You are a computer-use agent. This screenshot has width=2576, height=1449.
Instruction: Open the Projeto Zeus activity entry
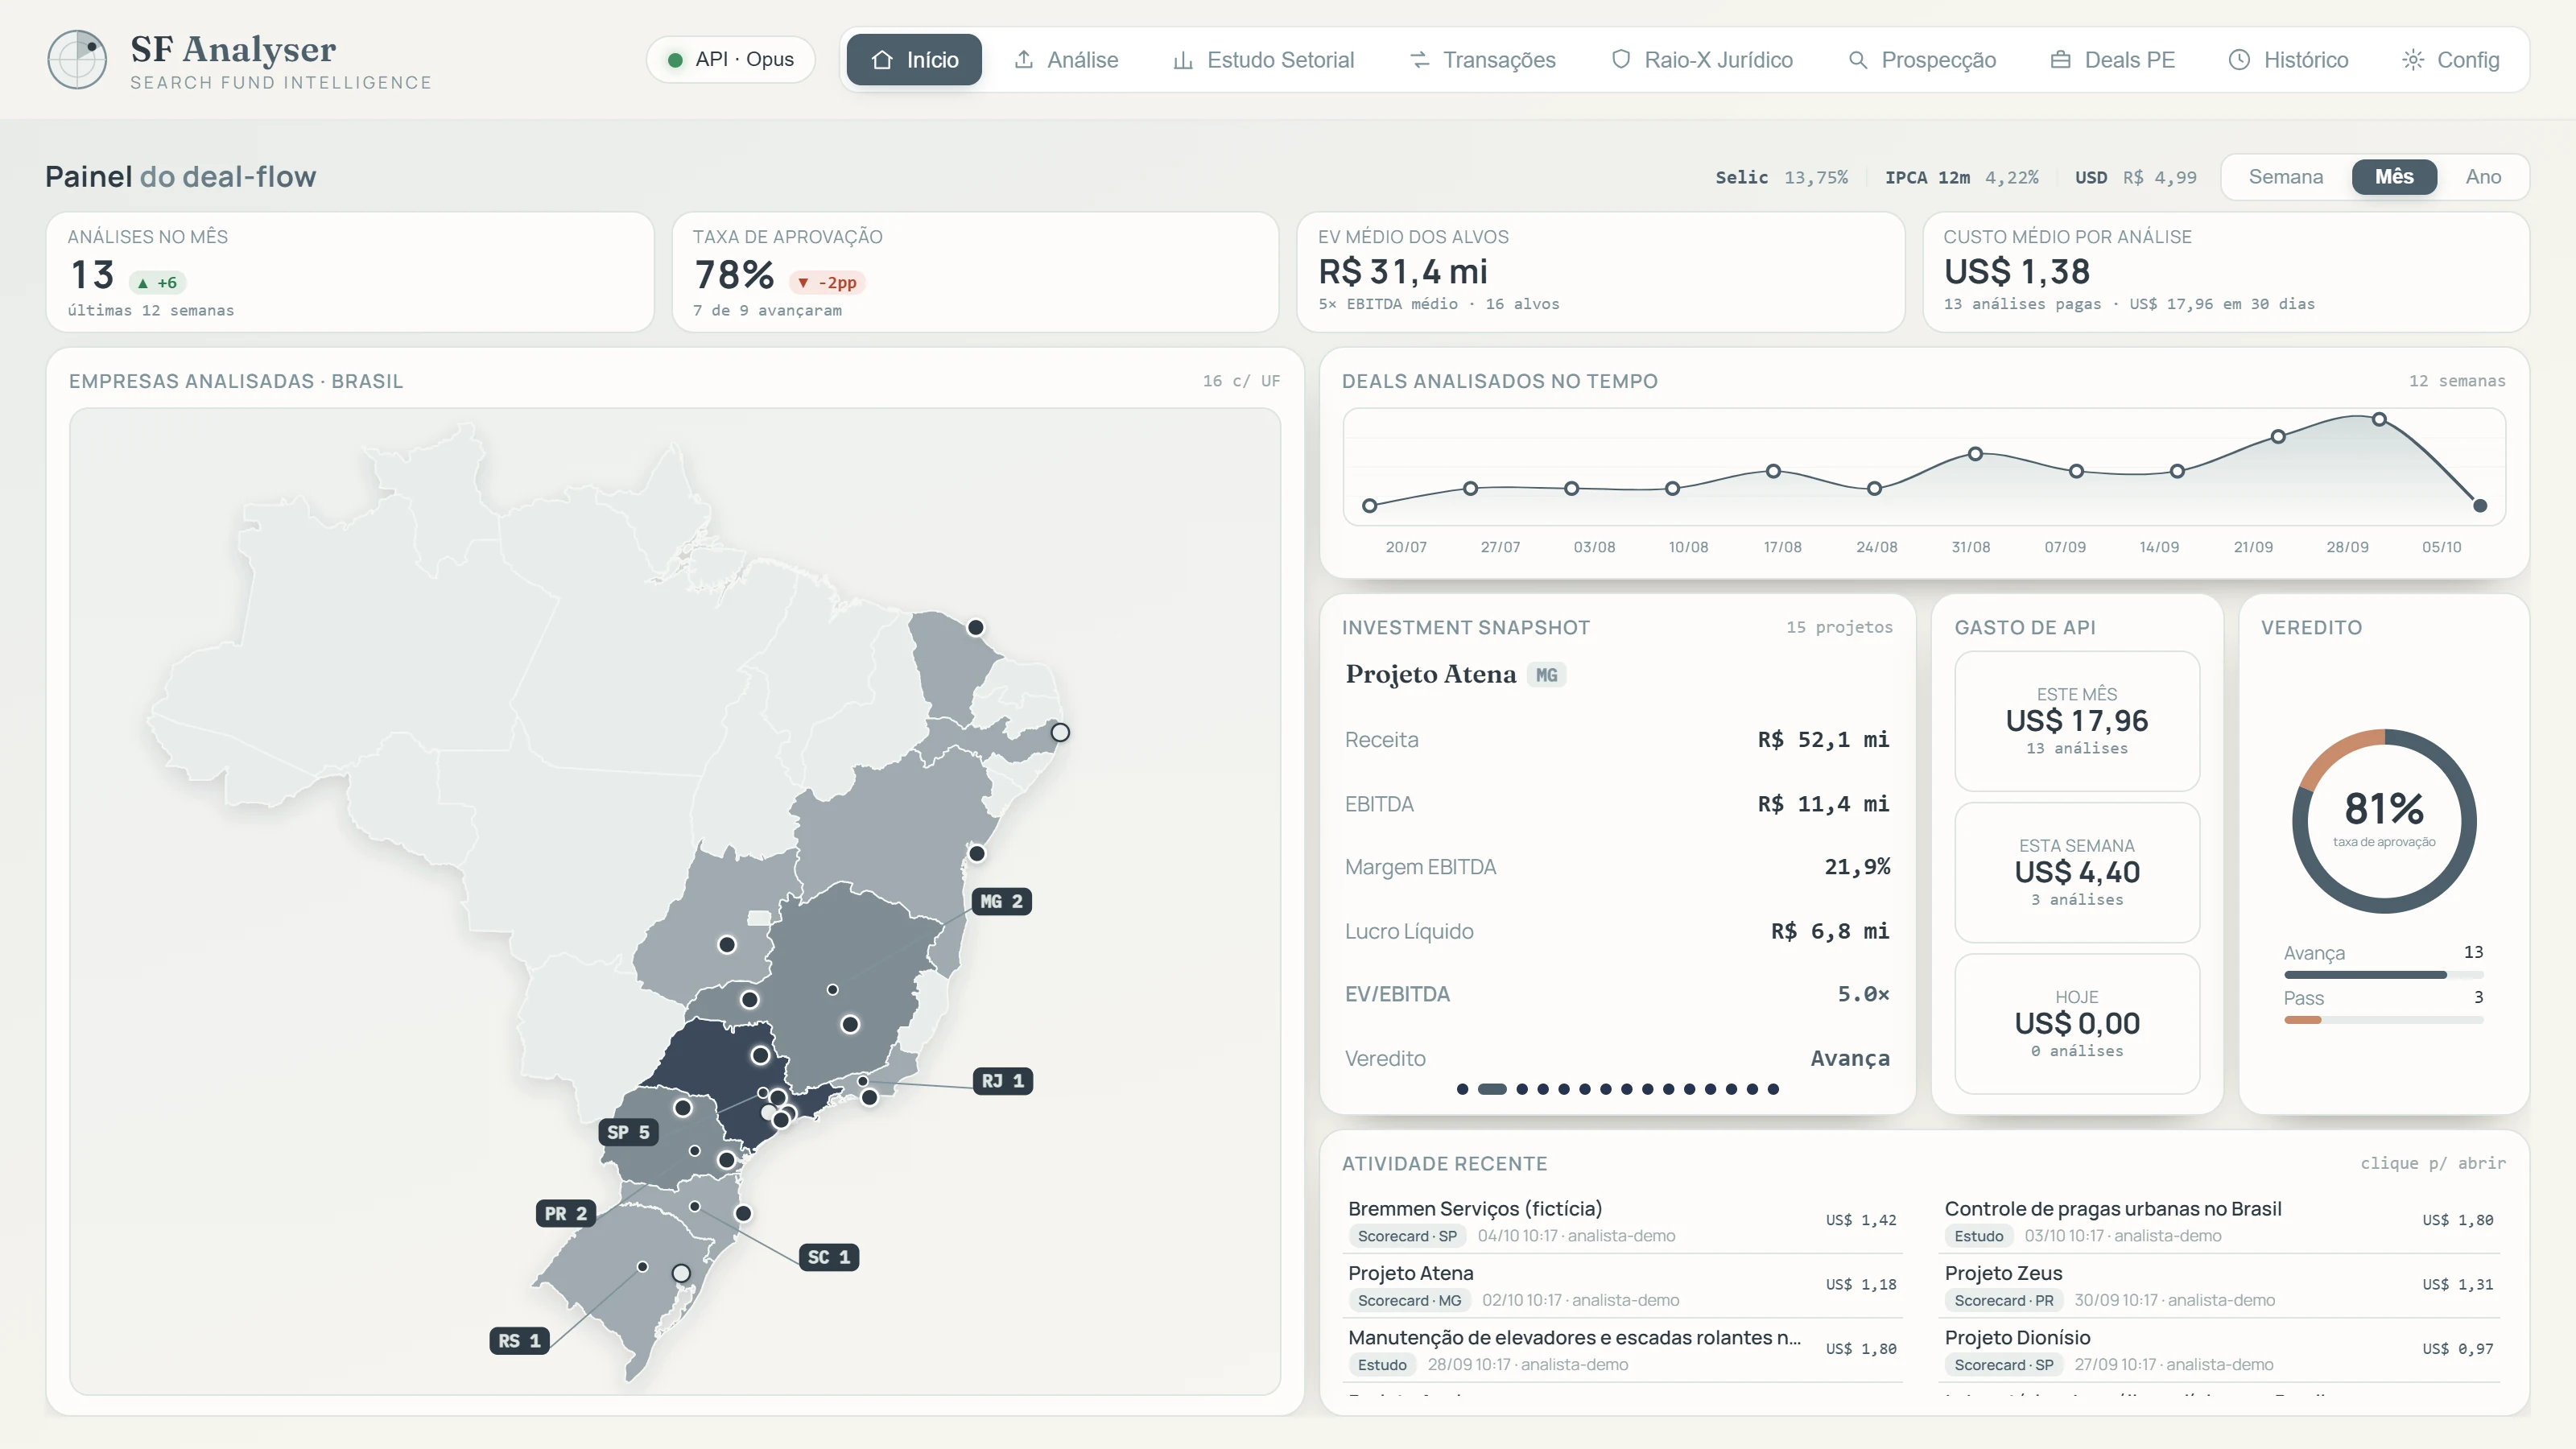coord(2219,1285)
